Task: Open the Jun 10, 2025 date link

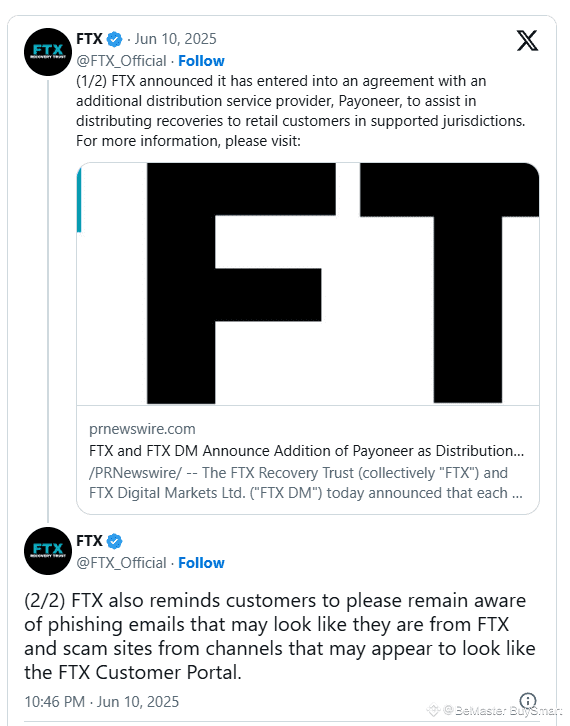Action: coord(175,39)
